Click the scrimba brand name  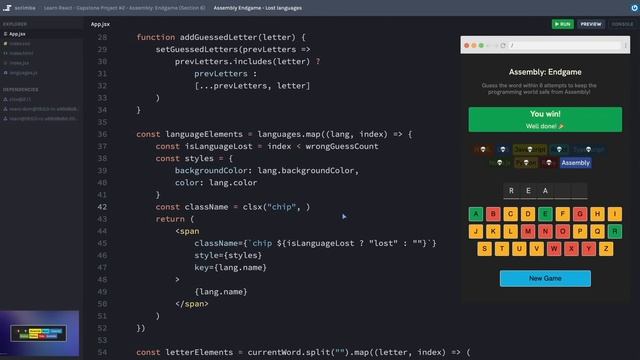(25, 8)
